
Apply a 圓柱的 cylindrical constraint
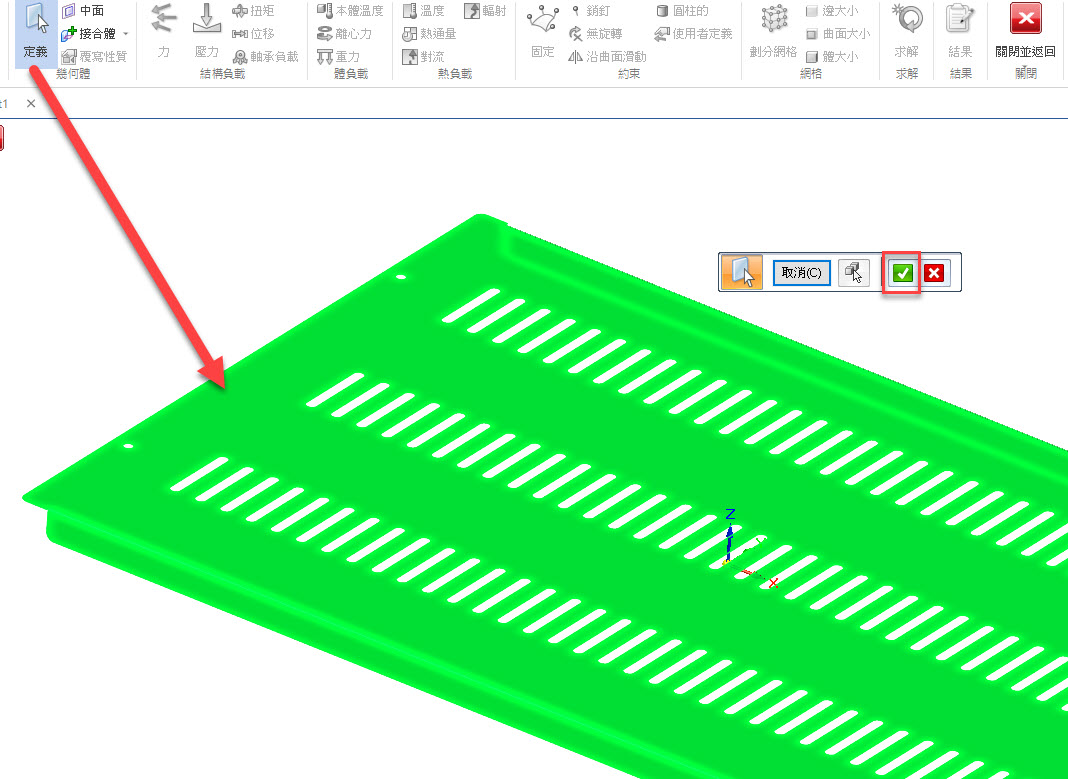(682, 11)
